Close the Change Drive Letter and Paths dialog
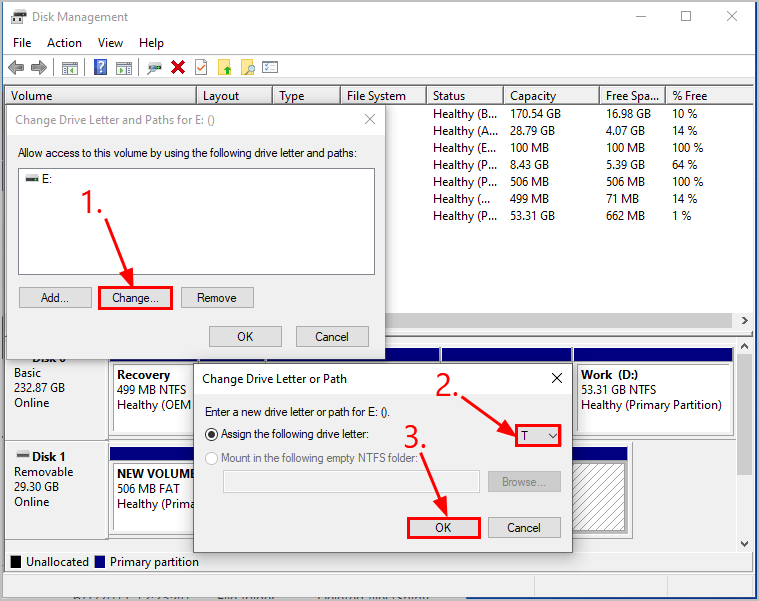The image size is (759, 601). tap(370, 119)
